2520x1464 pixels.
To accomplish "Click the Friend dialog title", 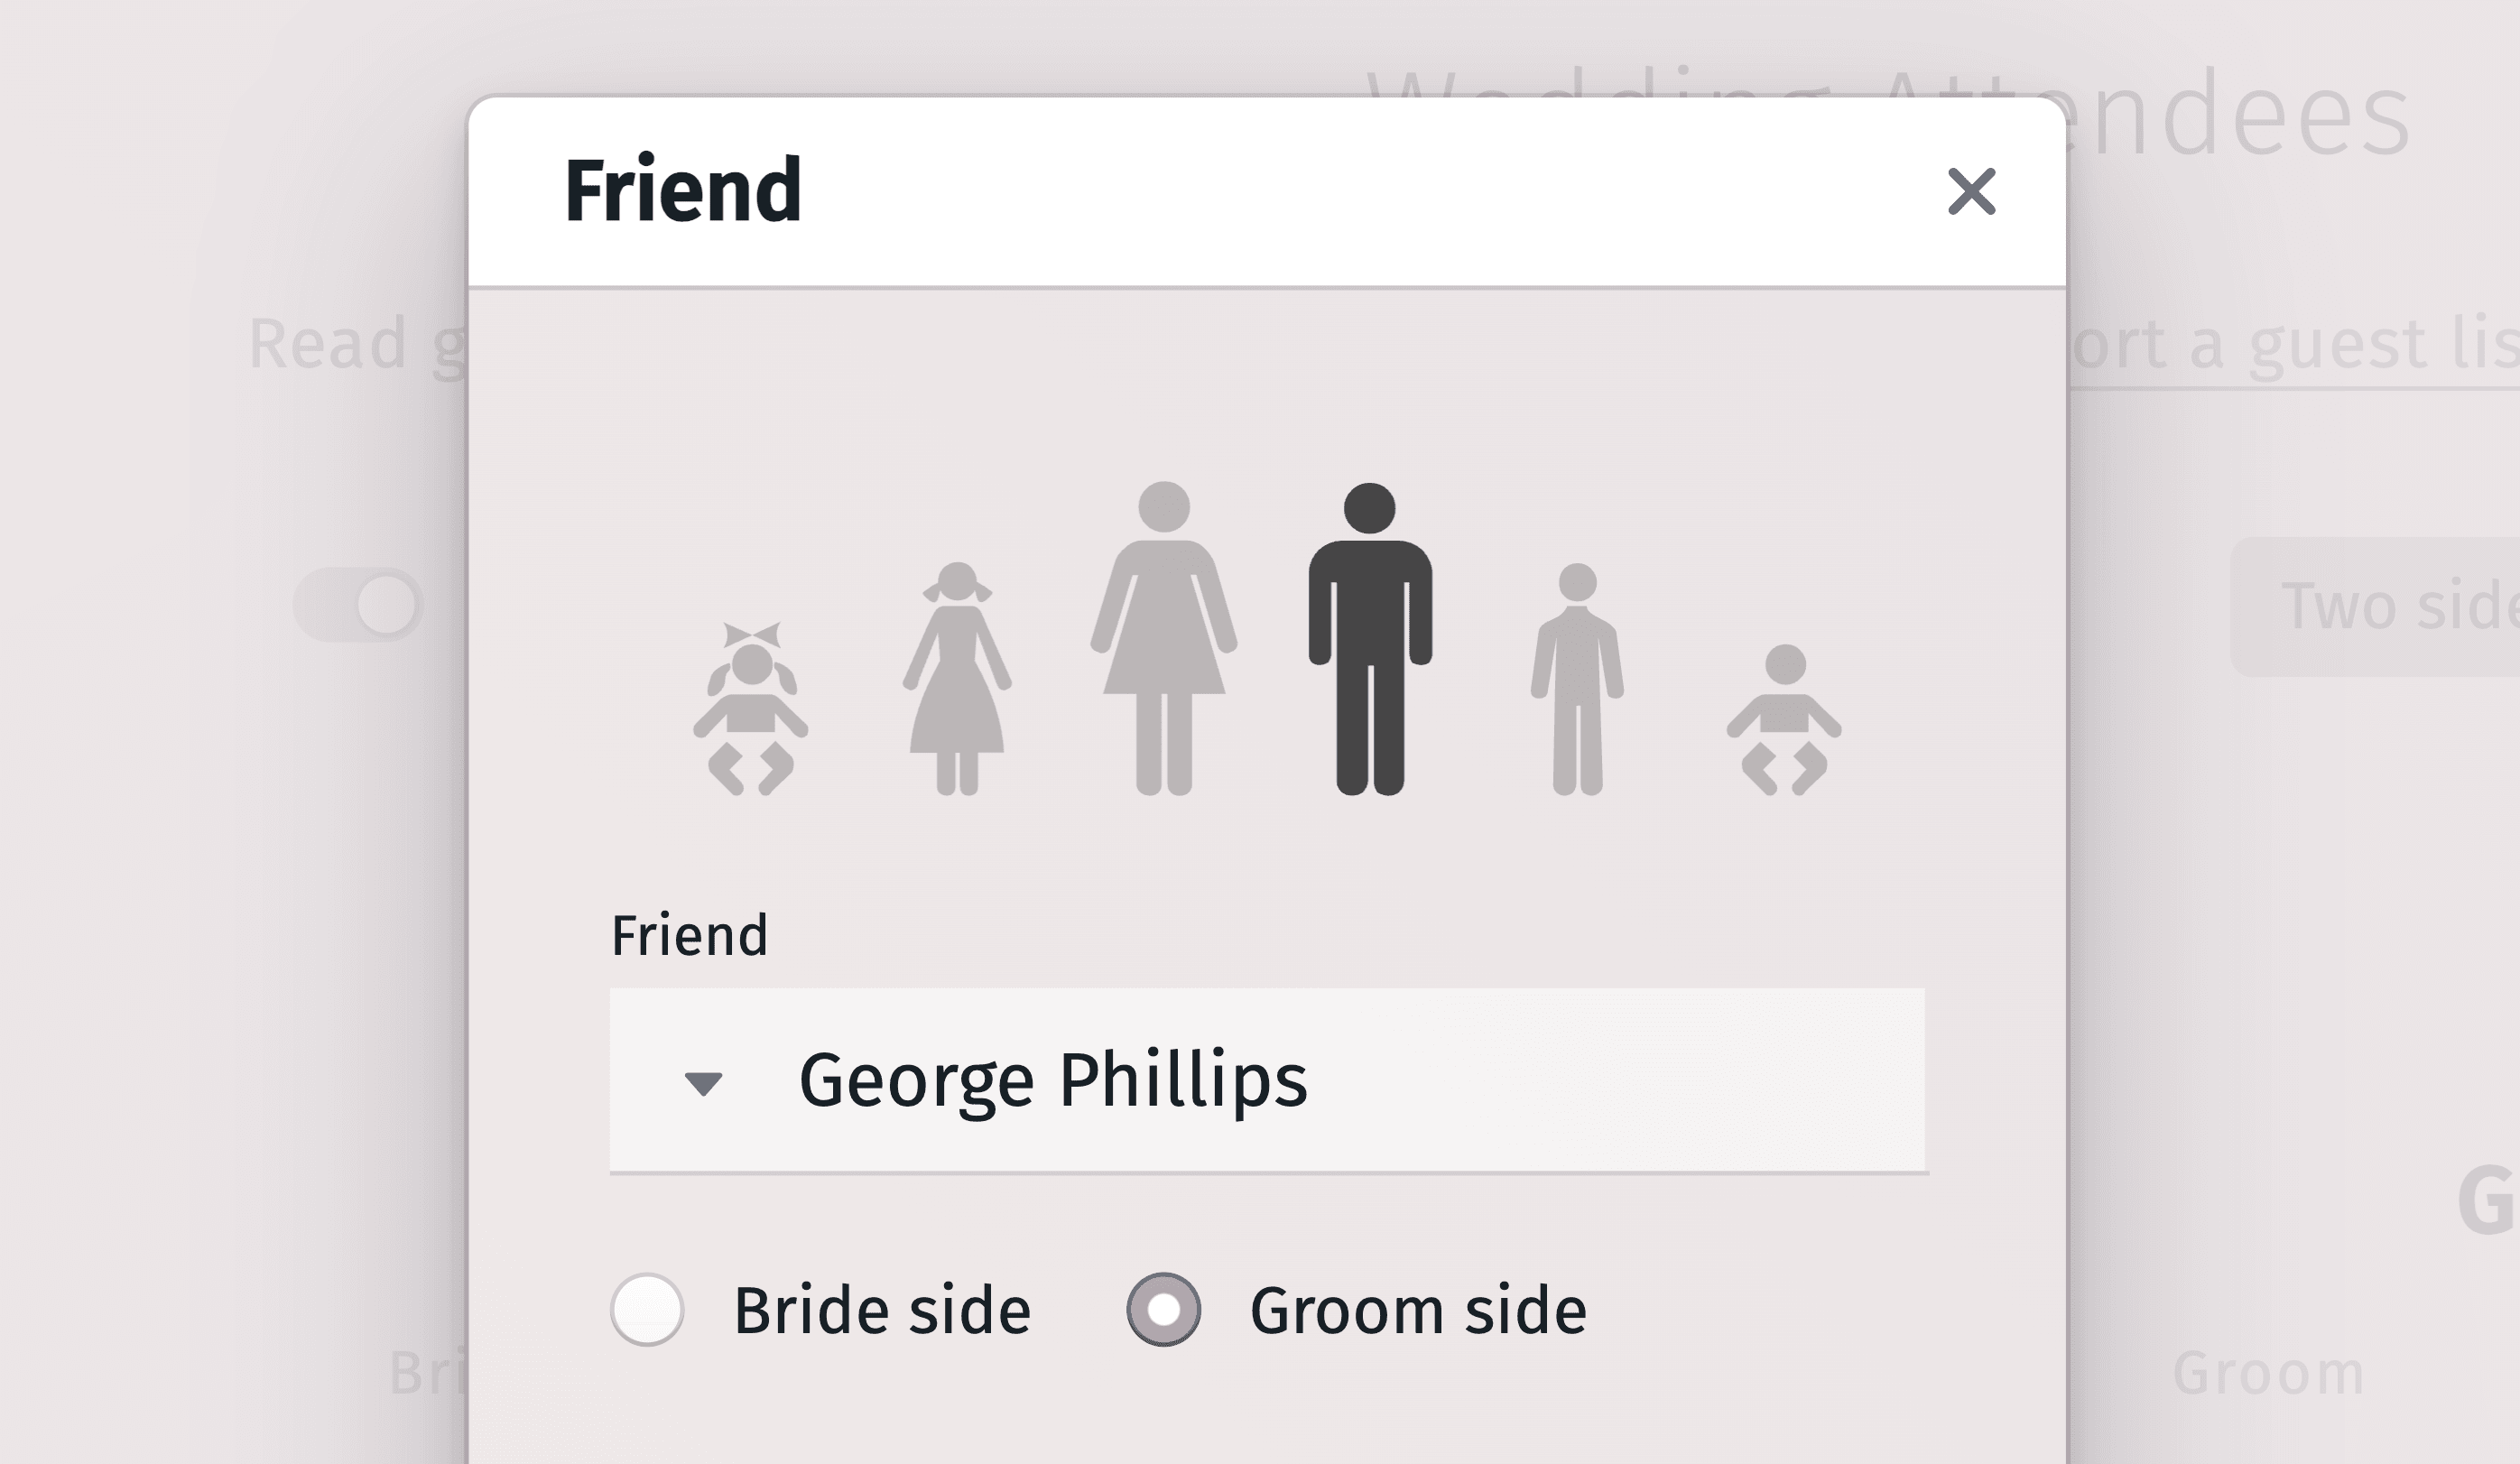I will click(x=683, y=190).
